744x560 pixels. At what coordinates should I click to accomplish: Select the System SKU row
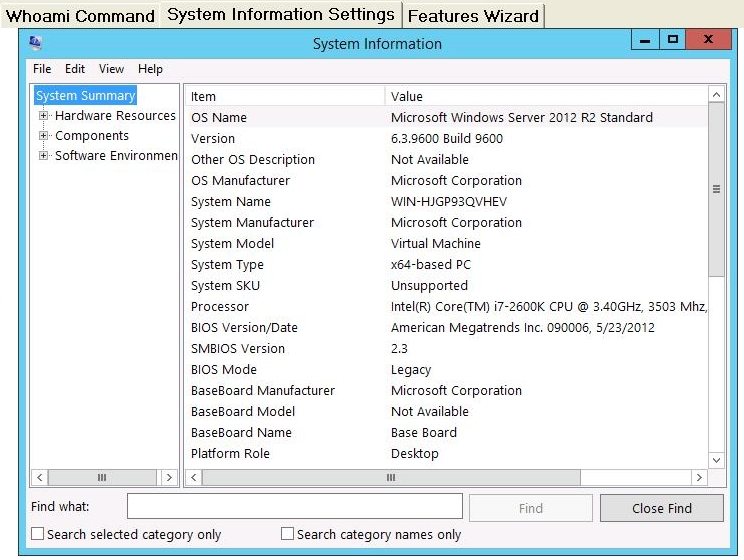[446, 285]
